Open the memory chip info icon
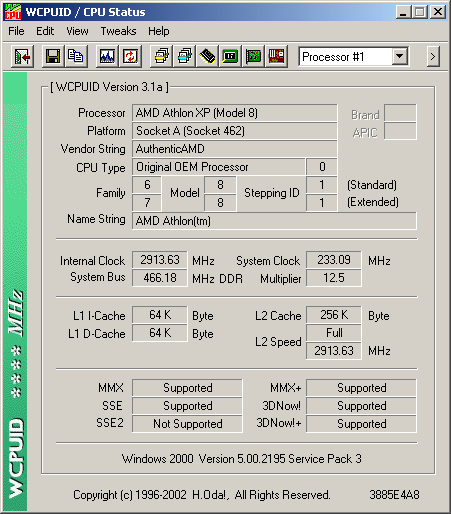 click(x=207, y=56)
